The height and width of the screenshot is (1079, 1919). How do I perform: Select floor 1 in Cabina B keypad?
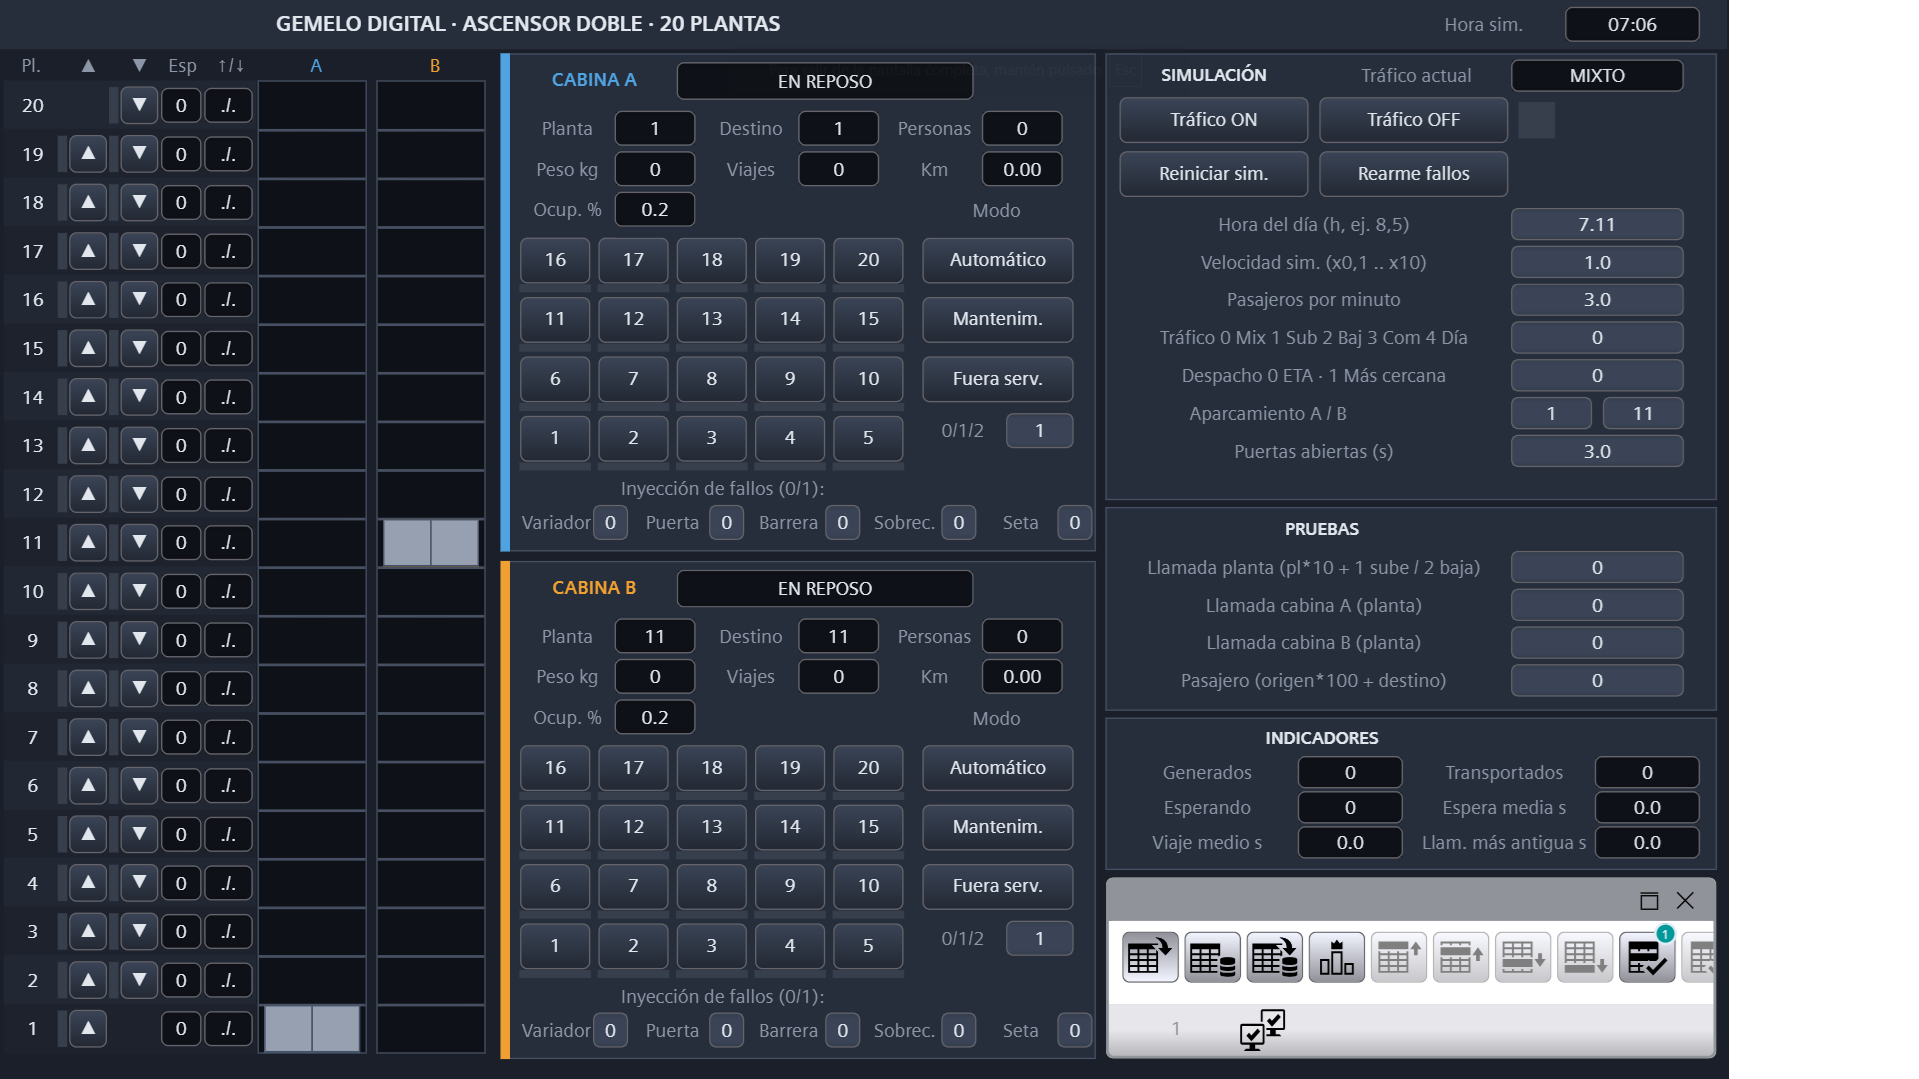555,946
